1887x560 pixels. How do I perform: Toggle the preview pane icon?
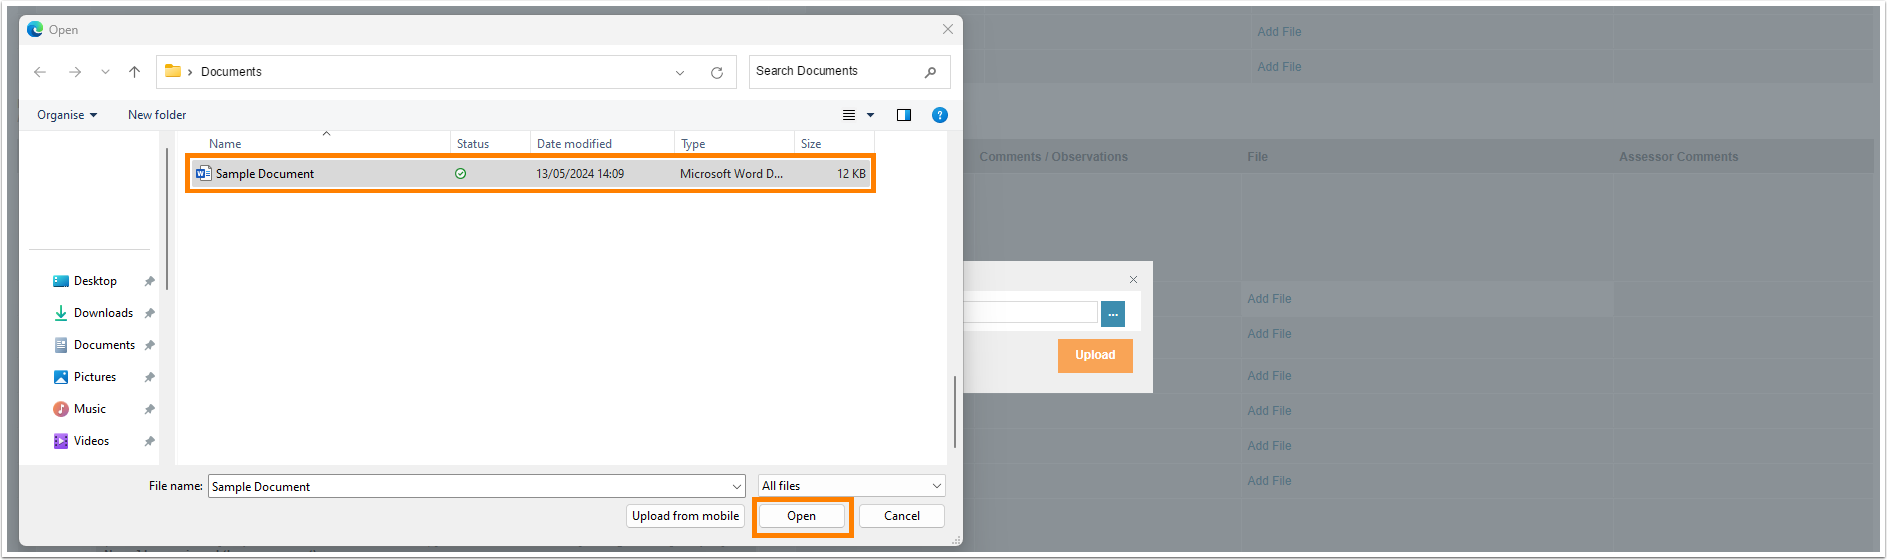click(x=903, y=115)
